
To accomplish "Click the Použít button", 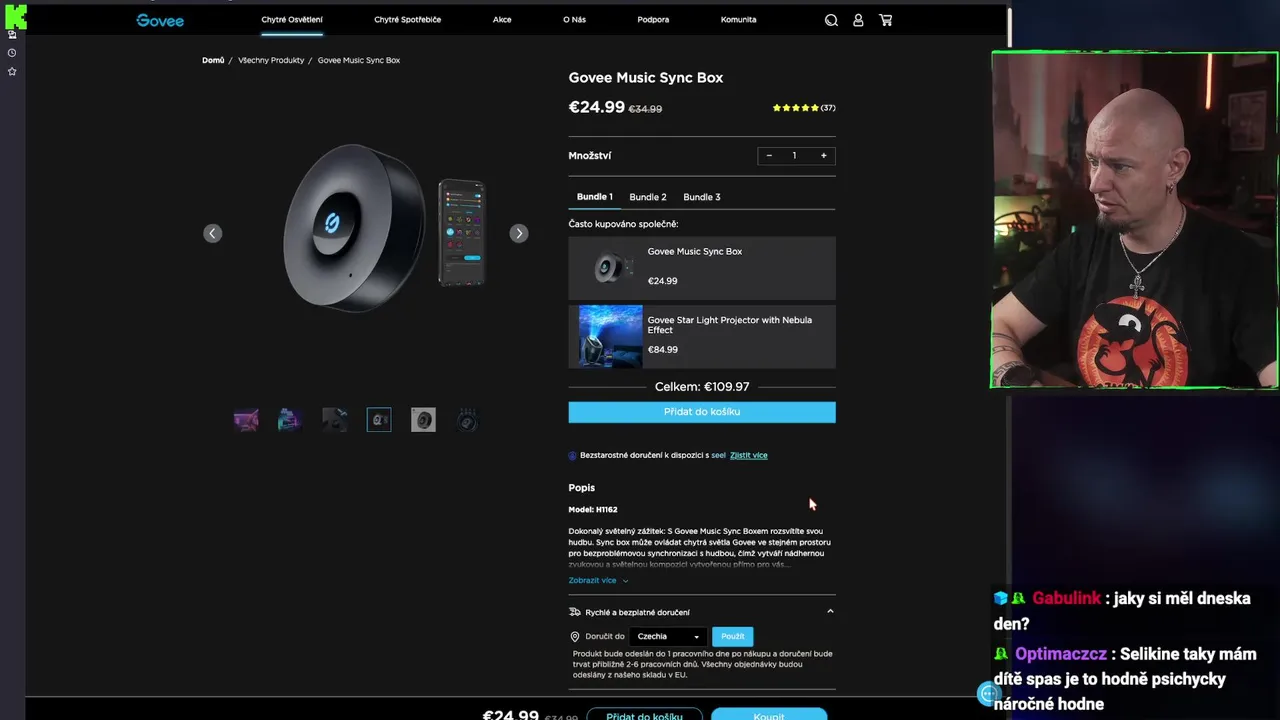I will [733, 636].
